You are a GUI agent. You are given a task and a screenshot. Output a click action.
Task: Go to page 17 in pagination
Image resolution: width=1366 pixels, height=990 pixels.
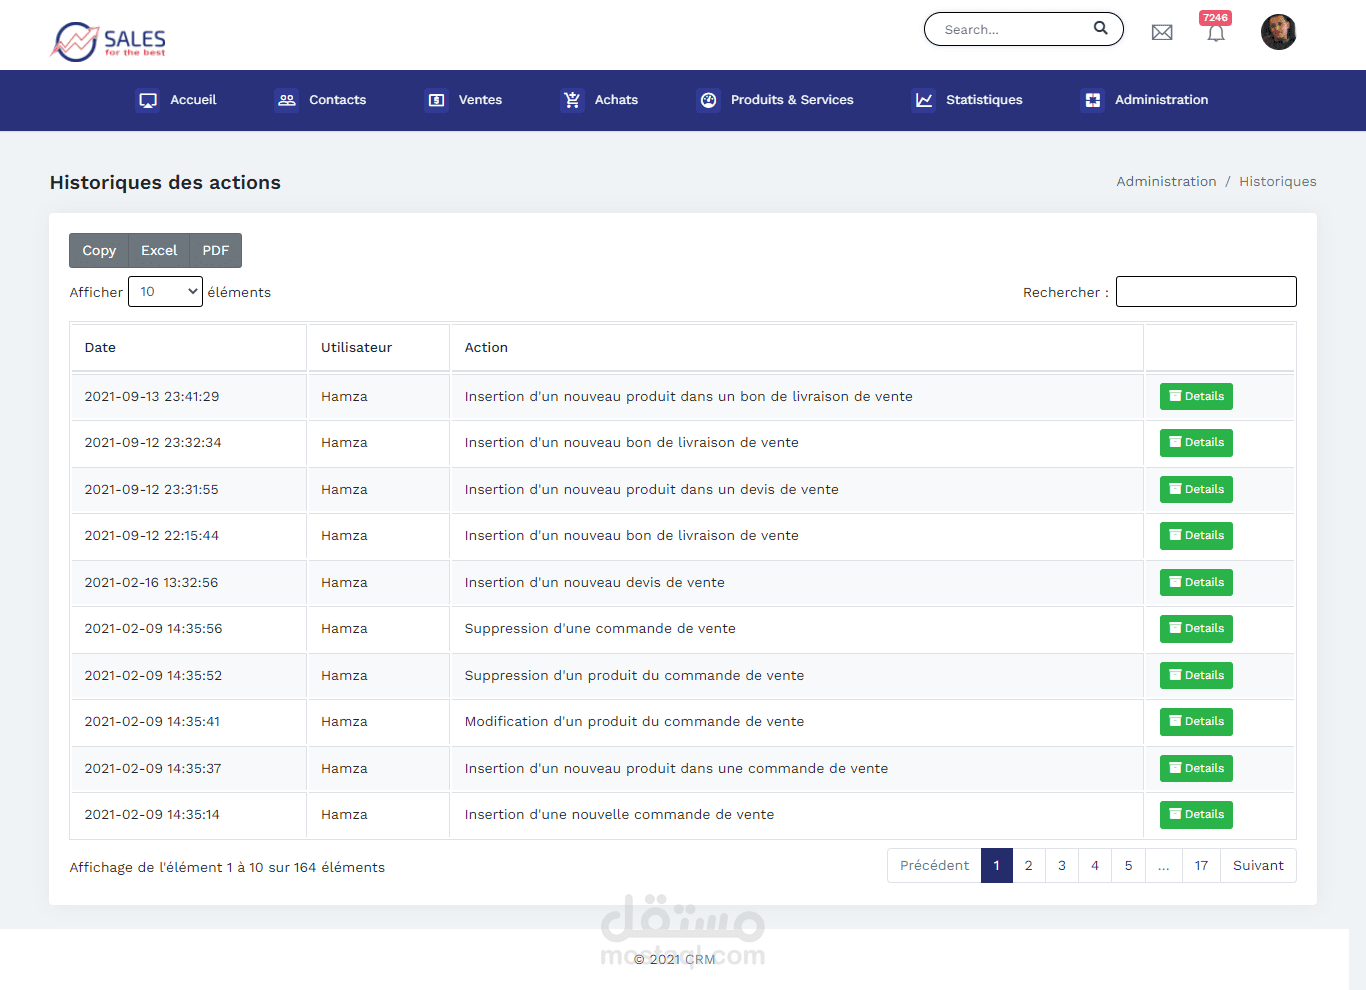[1200, 865]
